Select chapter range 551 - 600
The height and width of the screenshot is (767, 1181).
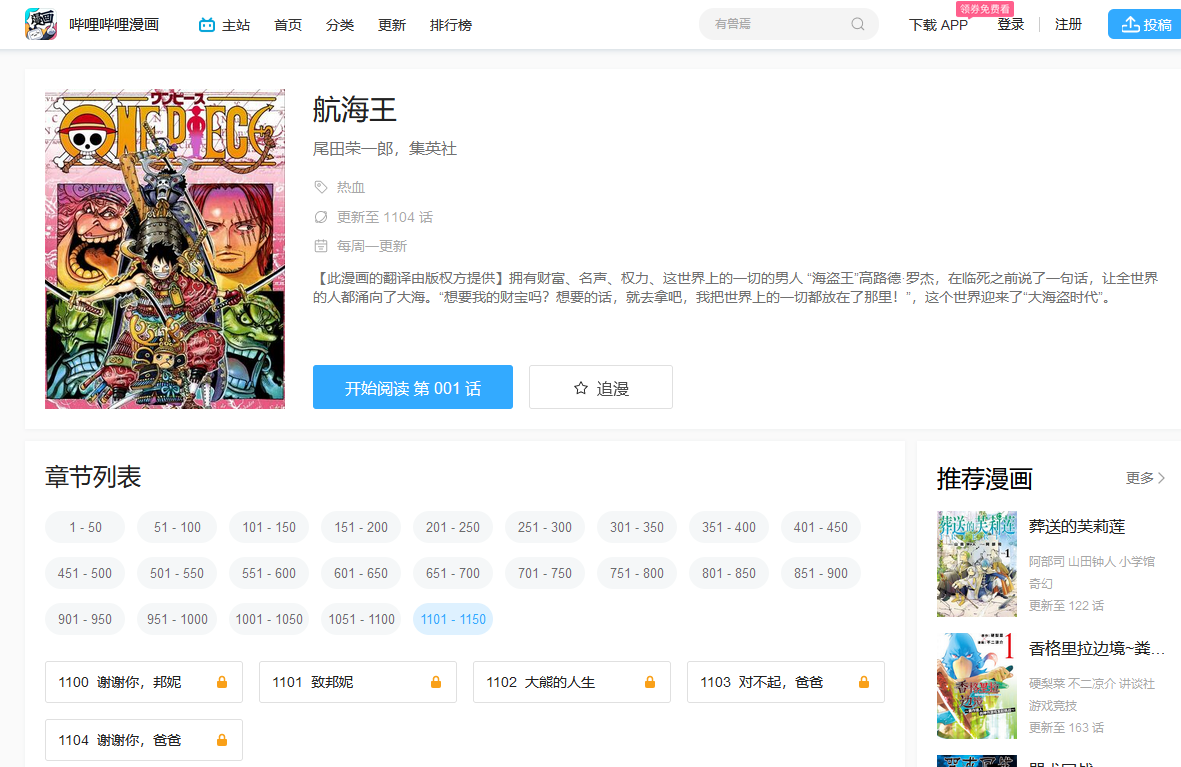(x=269, y=573)
